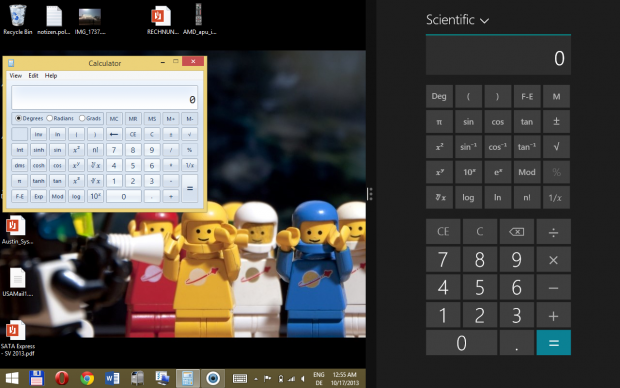The height and width of the screenshot is (388, 620).
Task: Click the large plus key in the Modern calculator
Action: (x=553, y=315)
